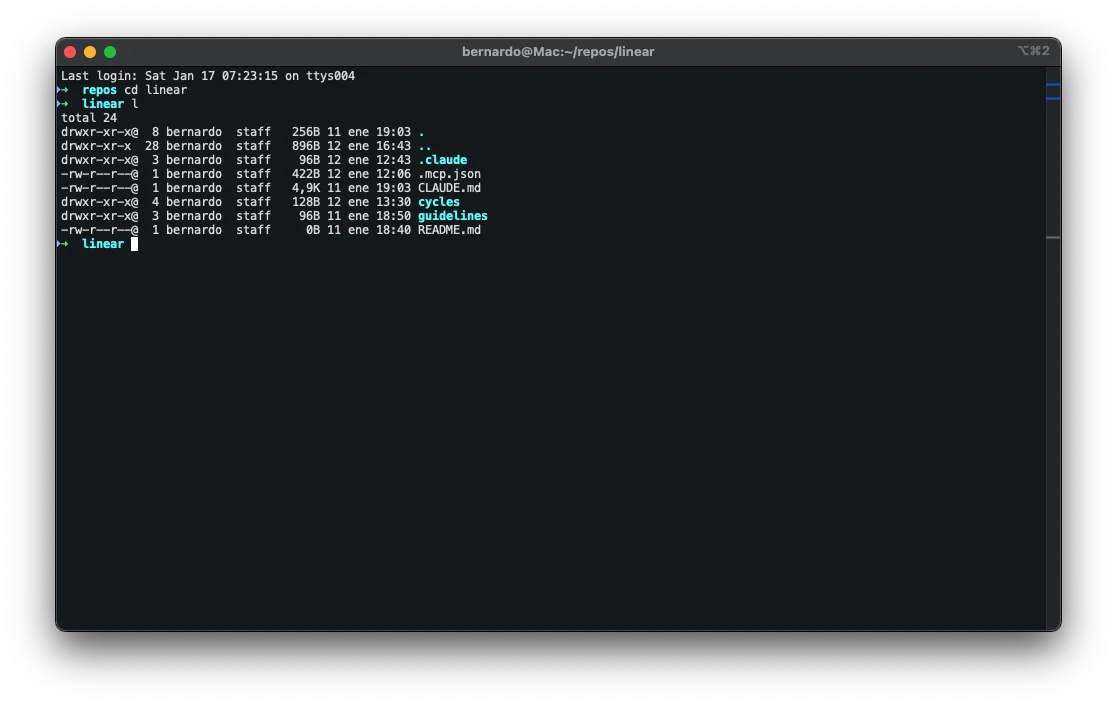Click the ⌥⌘2 window shortcut indicator
Image resolution: width=1117 pixels, height=705 pixels.
coord(1033,51)
